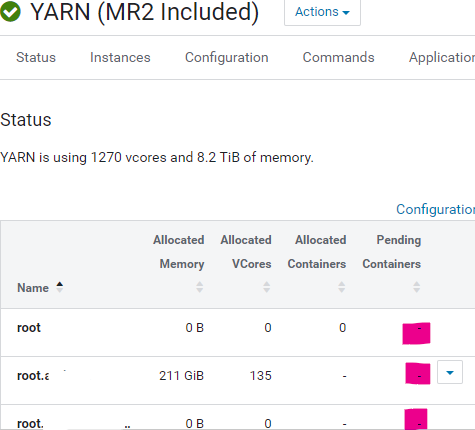Screen dimensions: 475x430
Task: Click the Allocated VCores column header
Action: [x=246, y=252]
